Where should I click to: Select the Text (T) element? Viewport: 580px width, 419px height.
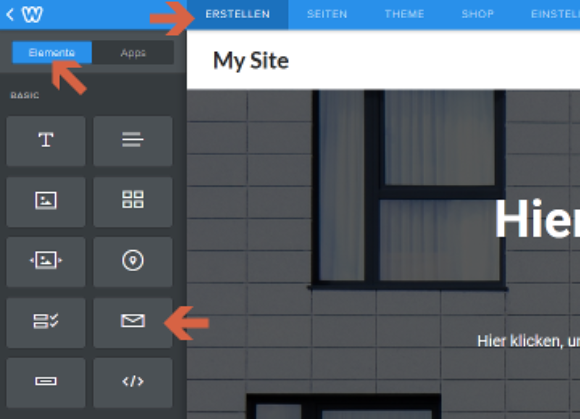(x=46, y=141)
